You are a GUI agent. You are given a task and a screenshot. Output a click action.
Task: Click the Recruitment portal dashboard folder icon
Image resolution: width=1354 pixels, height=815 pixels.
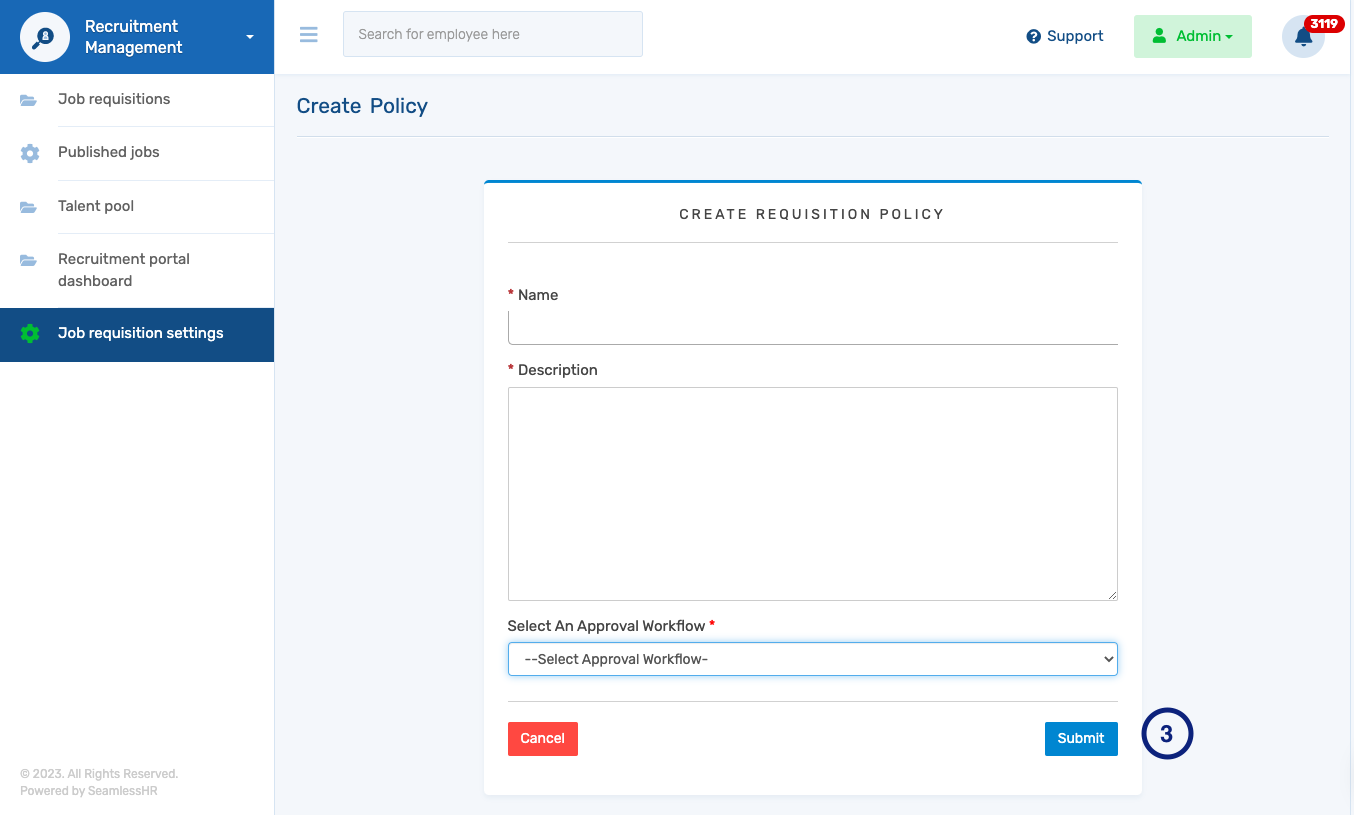[29, 259]
